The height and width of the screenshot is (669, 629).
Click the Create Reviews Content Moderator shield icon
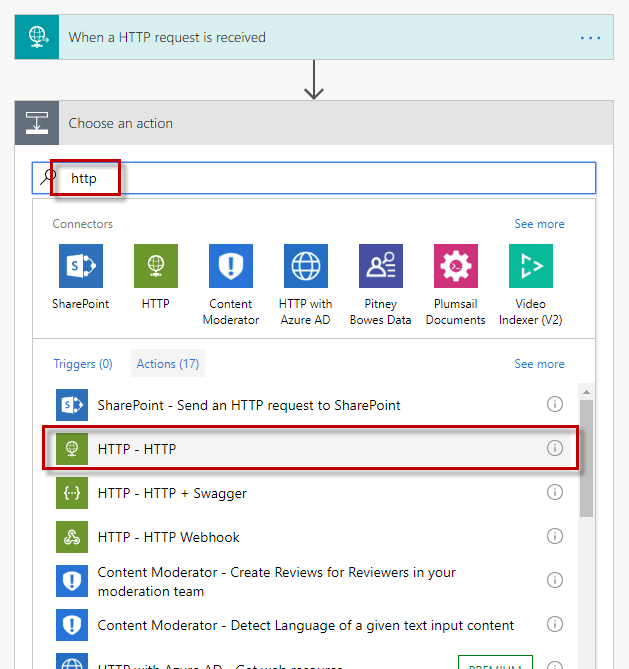pos(72,581)
